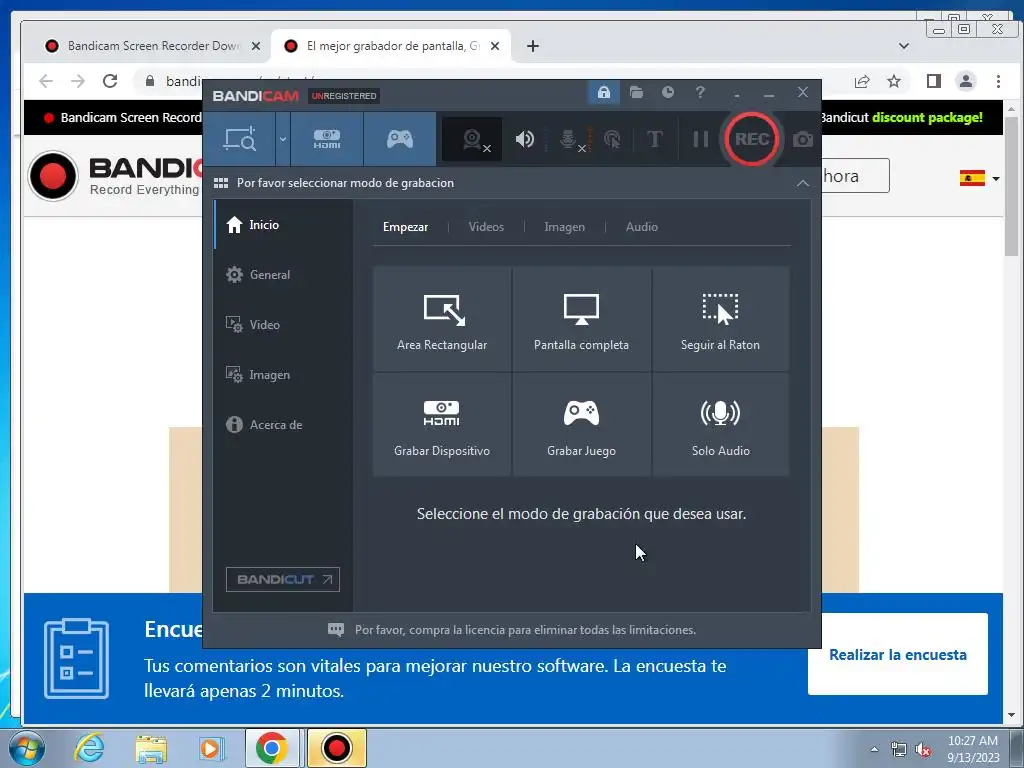Open Imagen settings in sidebar
Screen dimensions: 1024x768
click(x=284, y=375)
